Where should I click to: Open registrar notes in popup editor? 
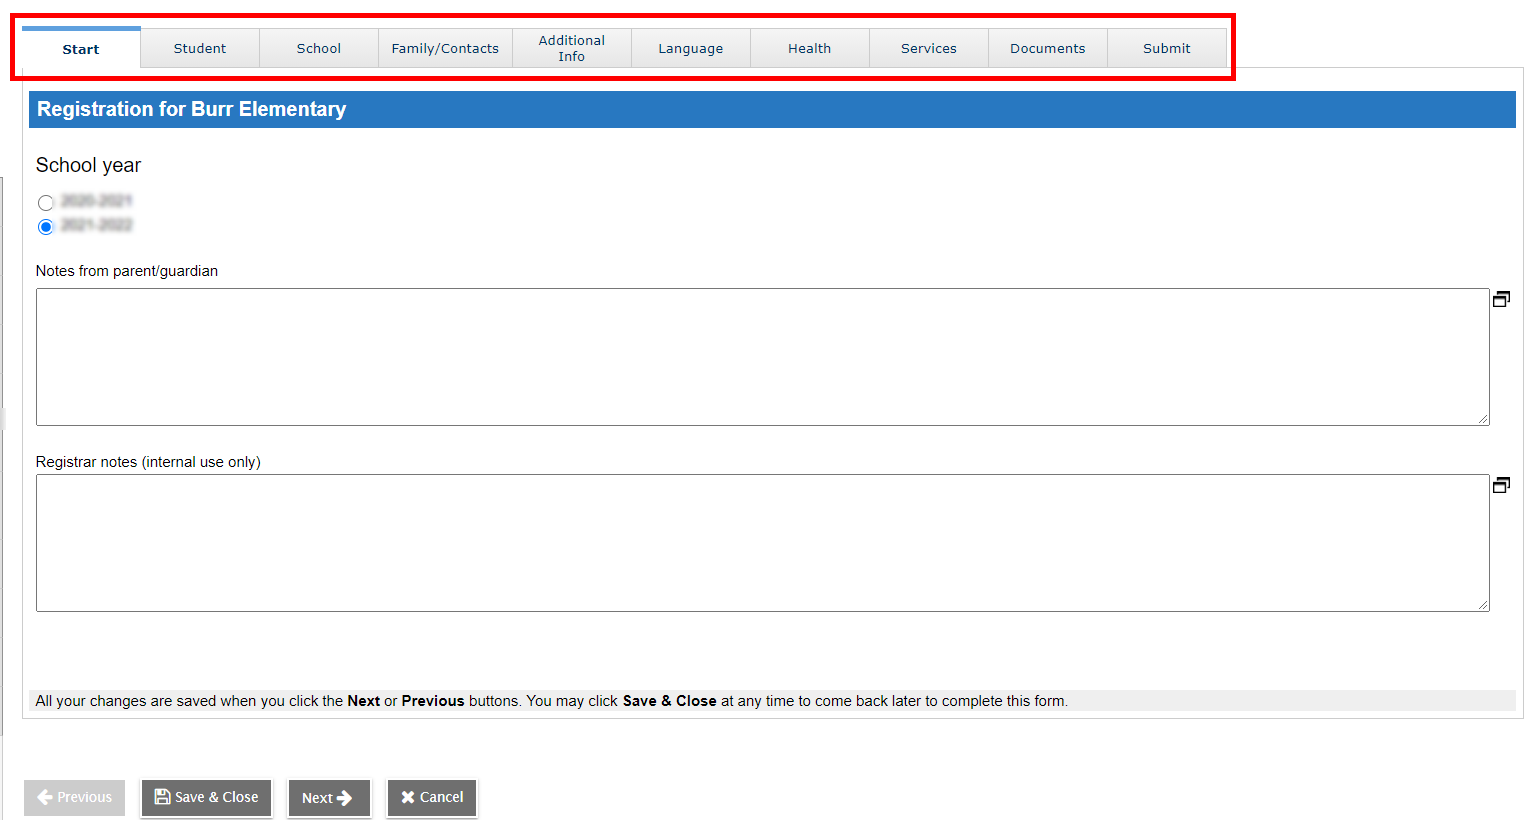point(1501,484)
